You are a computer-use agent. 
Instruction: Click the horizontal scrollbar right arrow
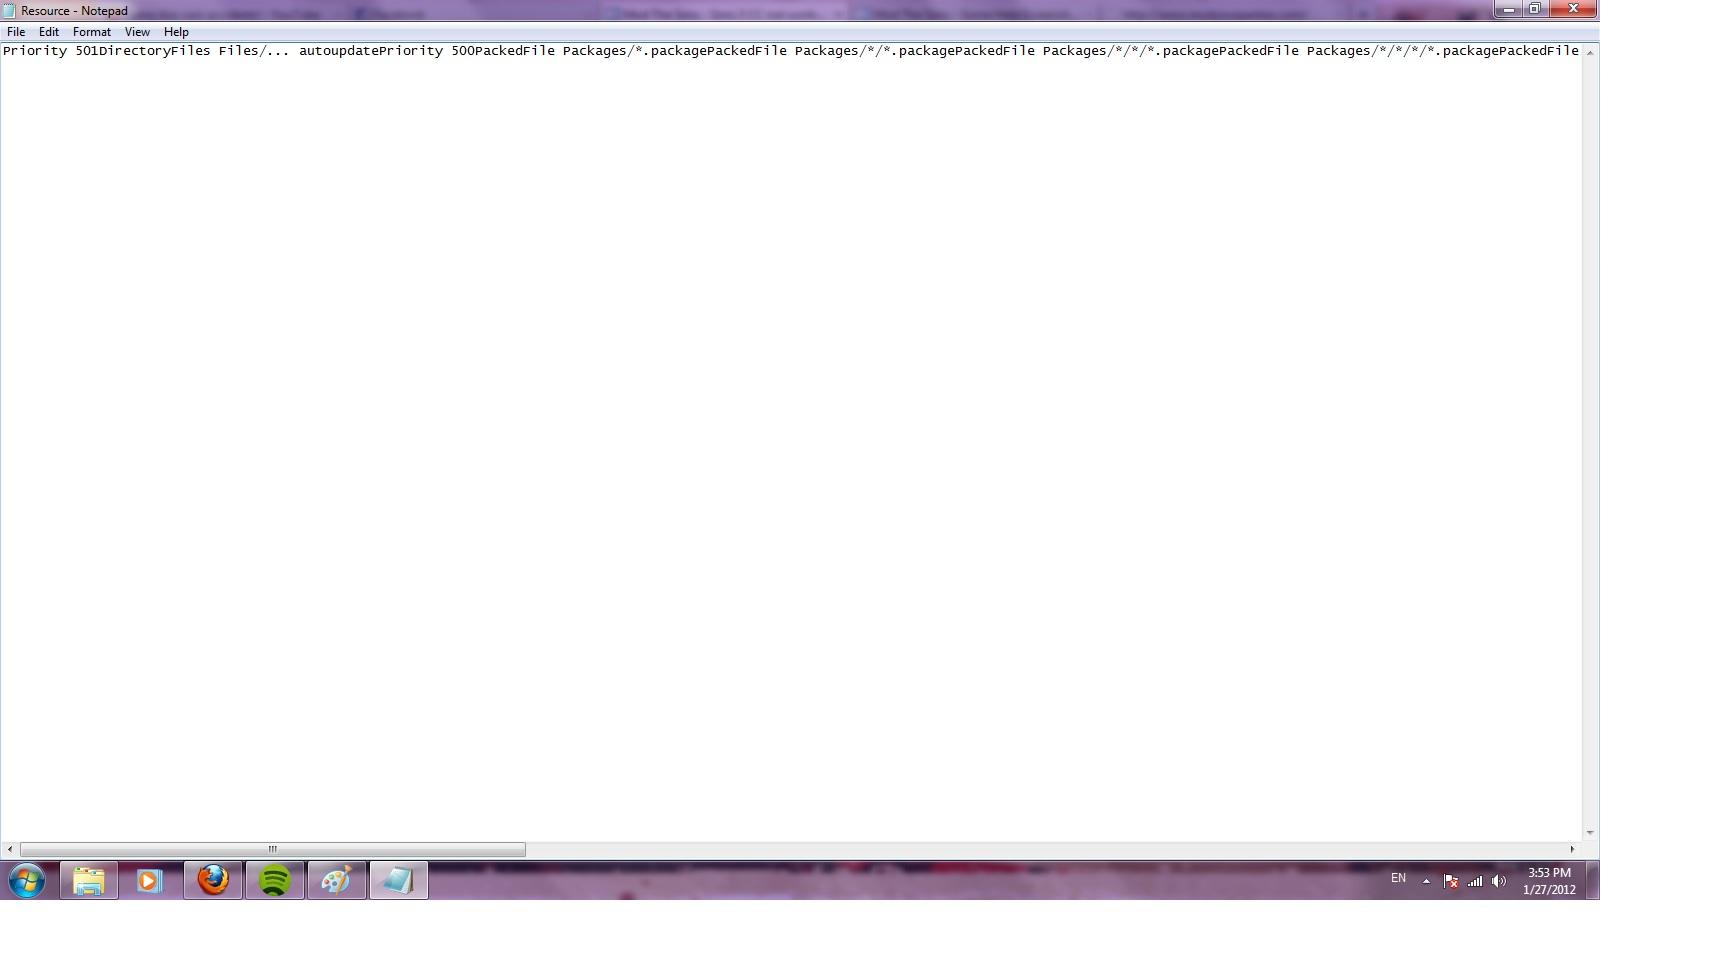pyautogui.click(x=1572, y=849)
